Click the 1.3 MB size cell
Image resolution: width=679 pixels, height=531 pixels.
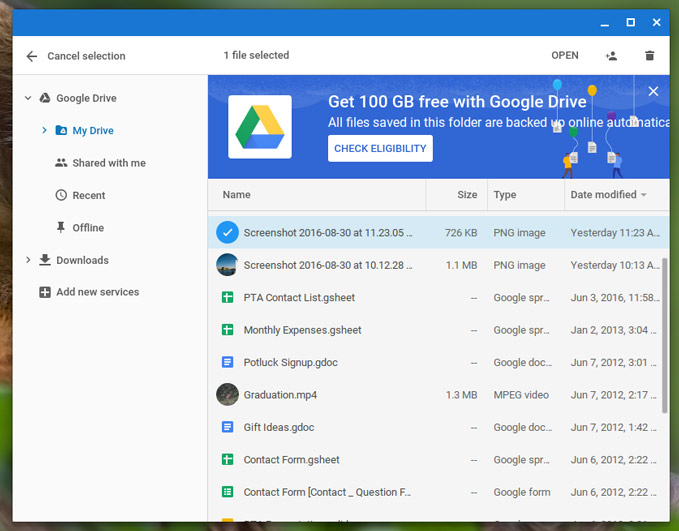[461, 395]
